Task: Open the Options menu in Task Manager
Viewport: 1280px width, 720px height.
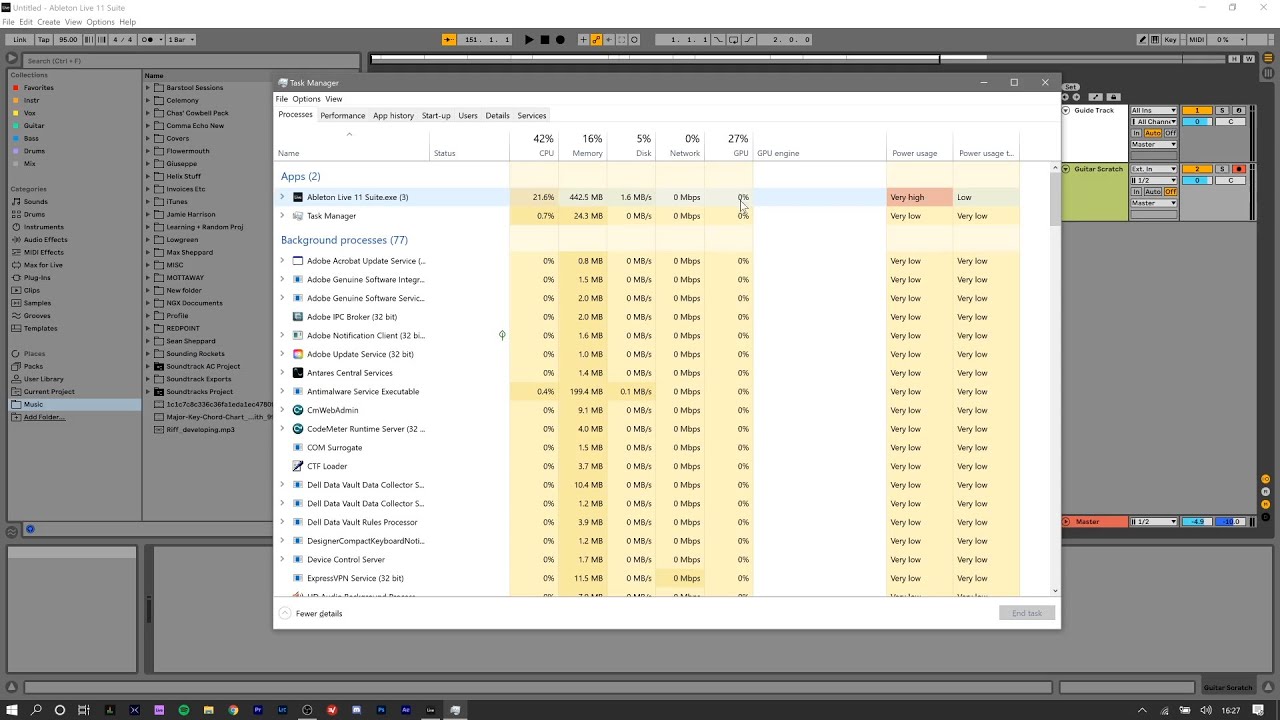Action: (306, 99)
